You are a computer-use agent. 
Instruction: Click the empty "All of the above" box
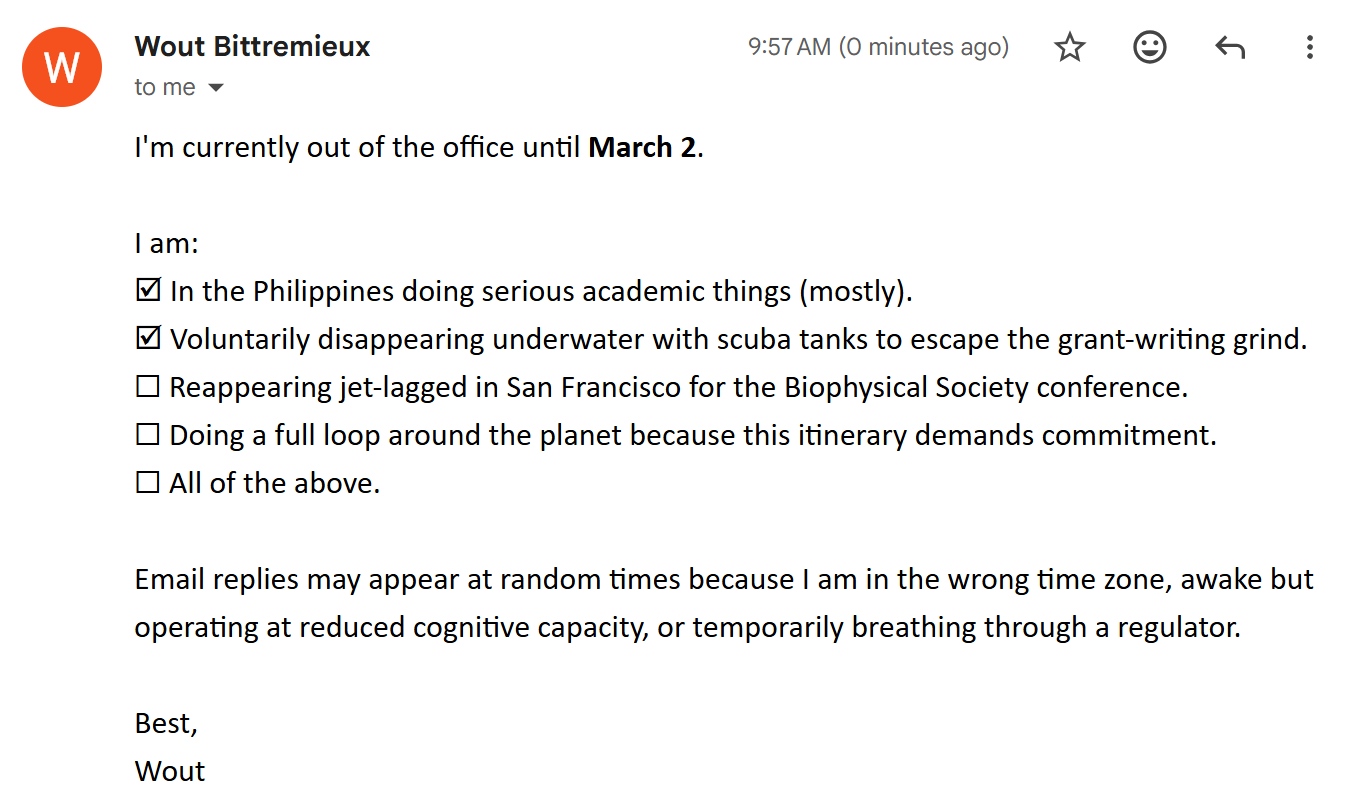pos(148,483)
